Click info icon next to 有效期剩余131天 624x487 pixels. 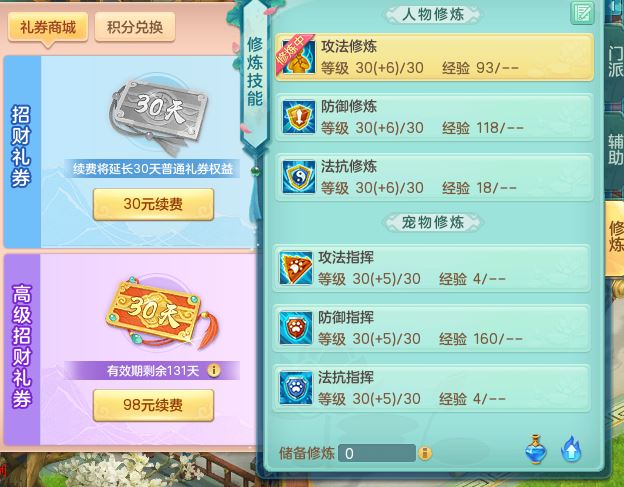tap(214, 370)
